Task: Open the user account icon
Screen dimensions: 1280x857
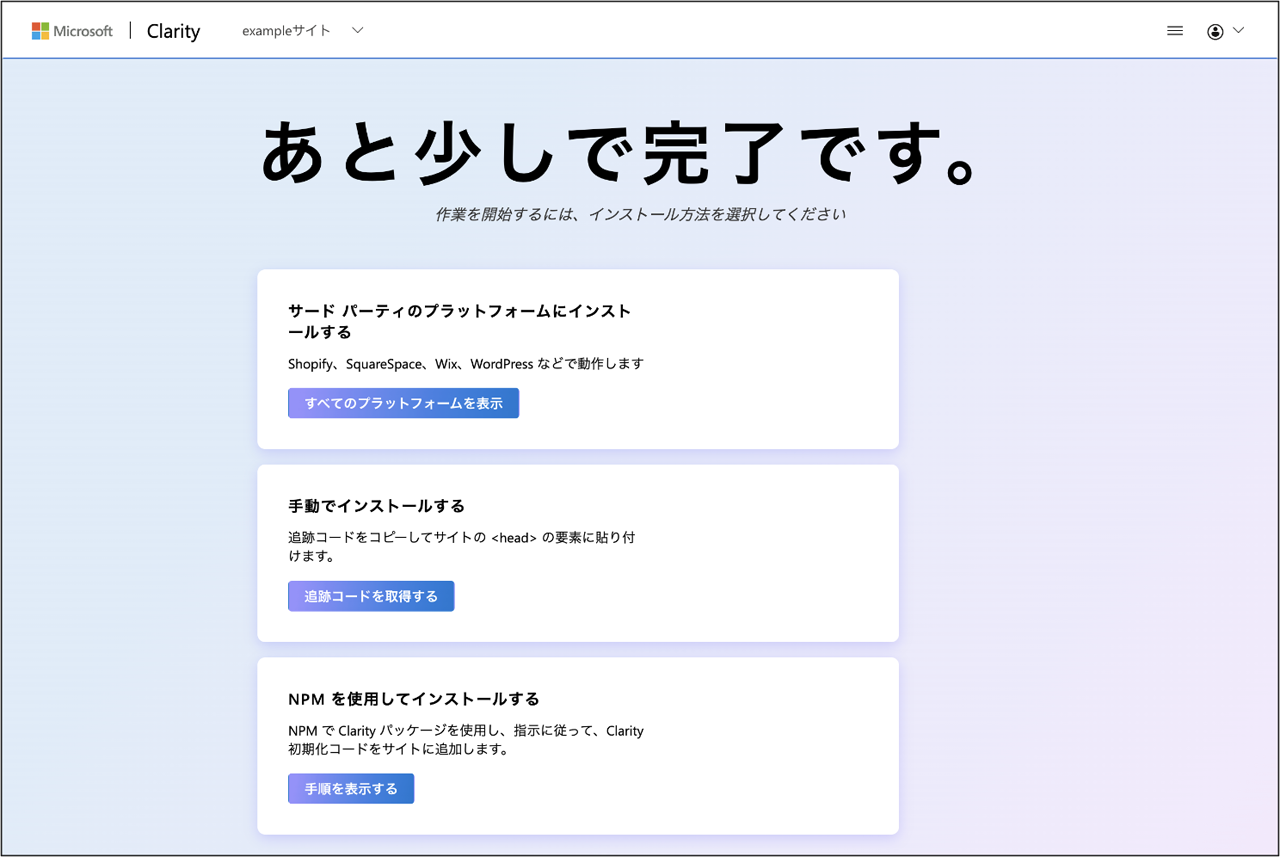Action: pyautogui.click(x=1215, y=31)
